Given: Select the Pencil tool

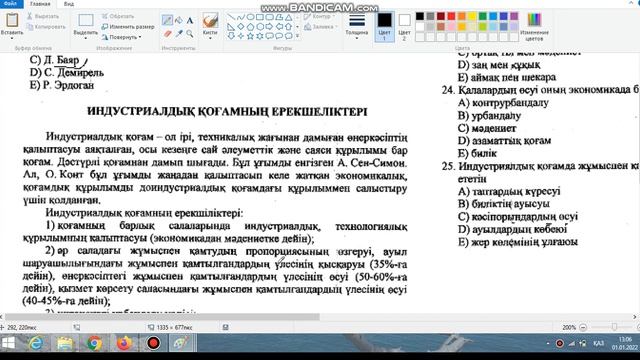Looking at the screenshot, I should (x=167, y=20).
